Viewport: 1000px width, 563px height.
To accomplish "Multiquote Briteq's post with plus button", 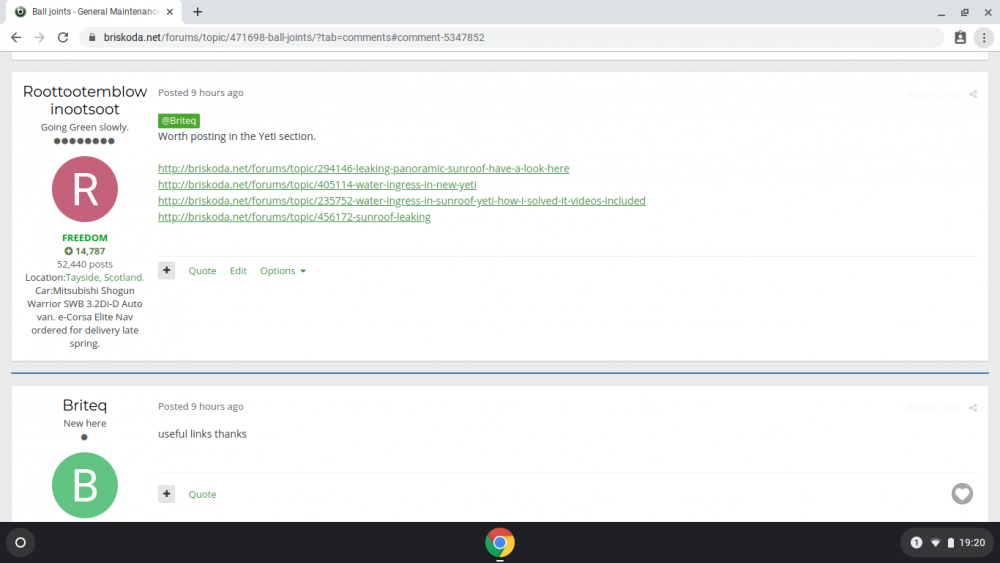I will [166, 494].
